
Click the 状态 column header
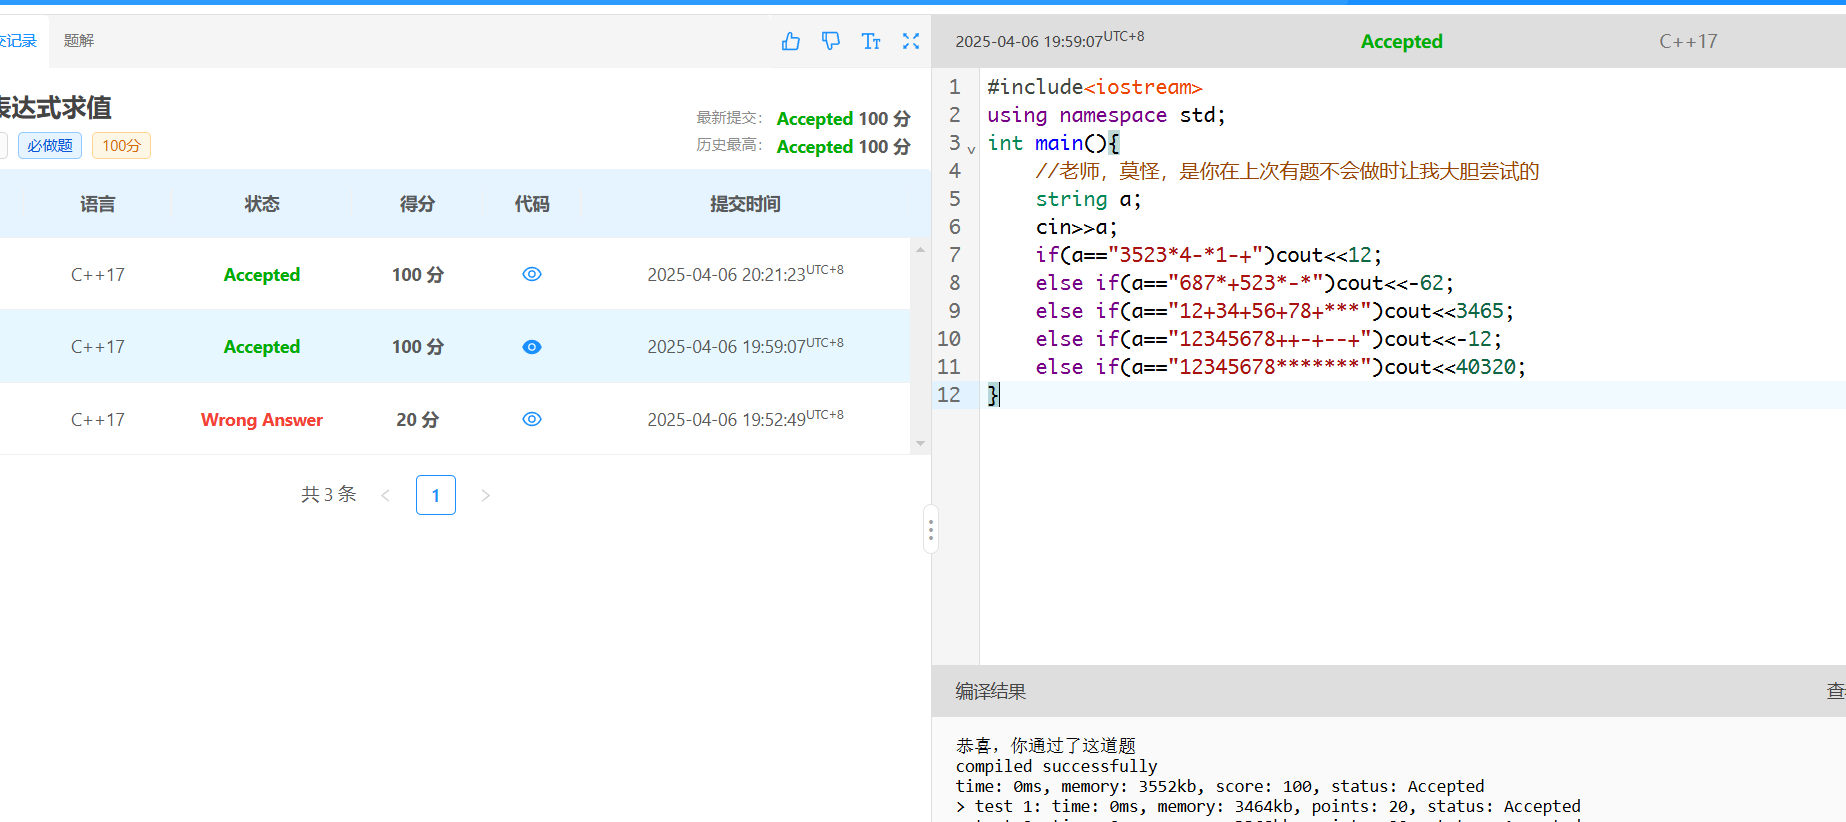click(262, 204)
